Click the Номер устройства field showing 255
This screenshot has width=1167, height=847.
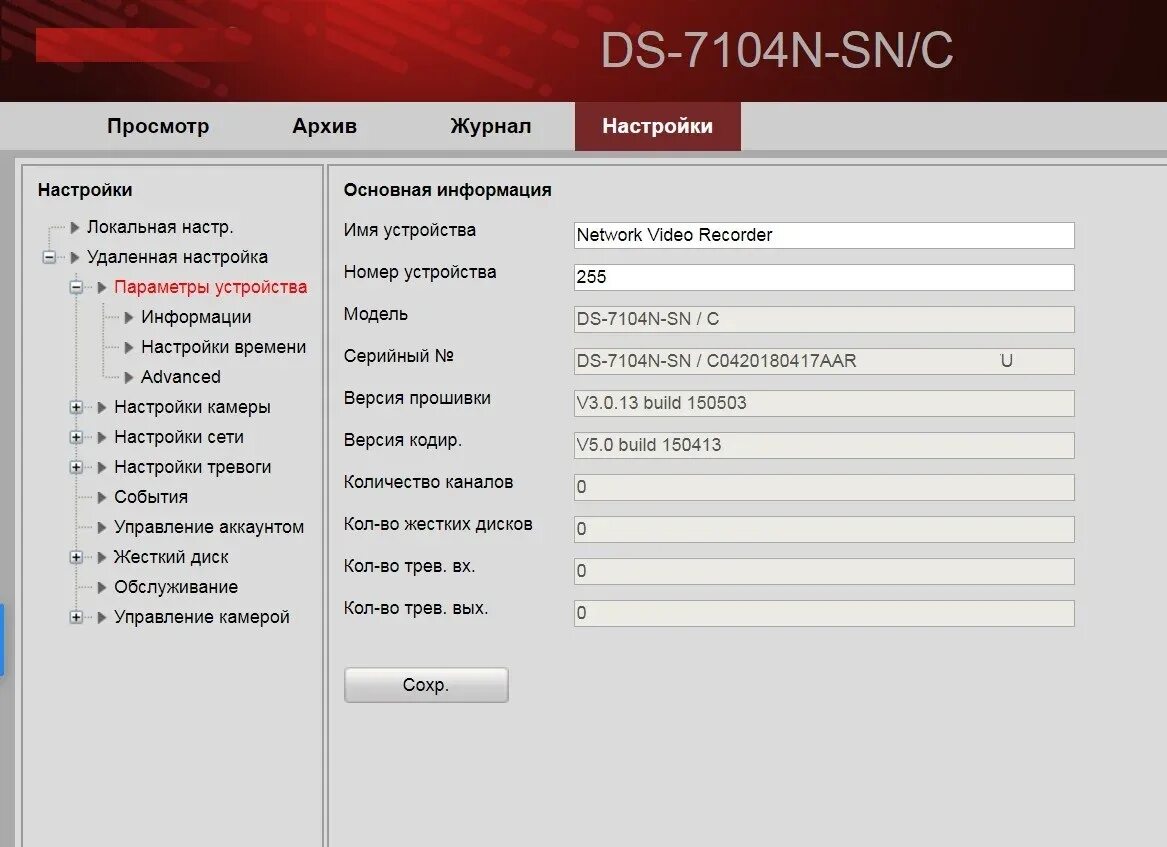point(824,277)
